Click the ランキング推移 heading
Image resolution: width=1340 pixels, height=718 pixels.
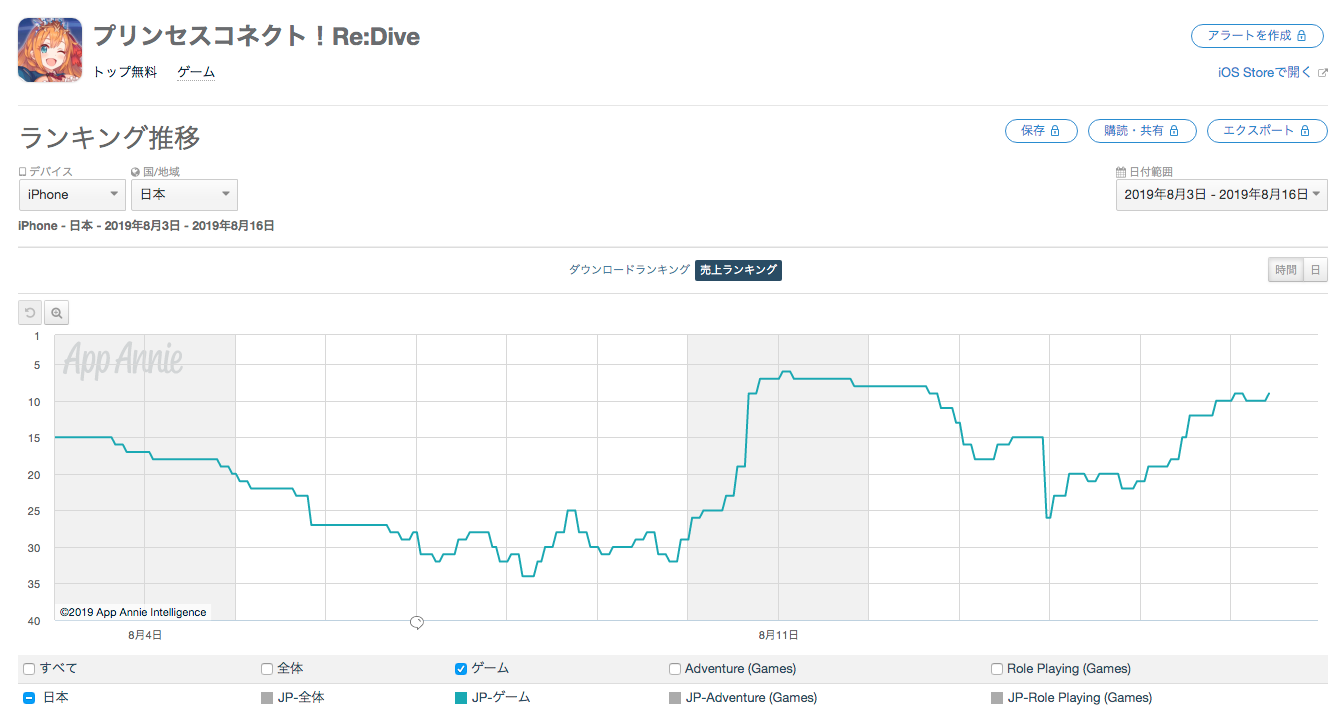point(110,137)
